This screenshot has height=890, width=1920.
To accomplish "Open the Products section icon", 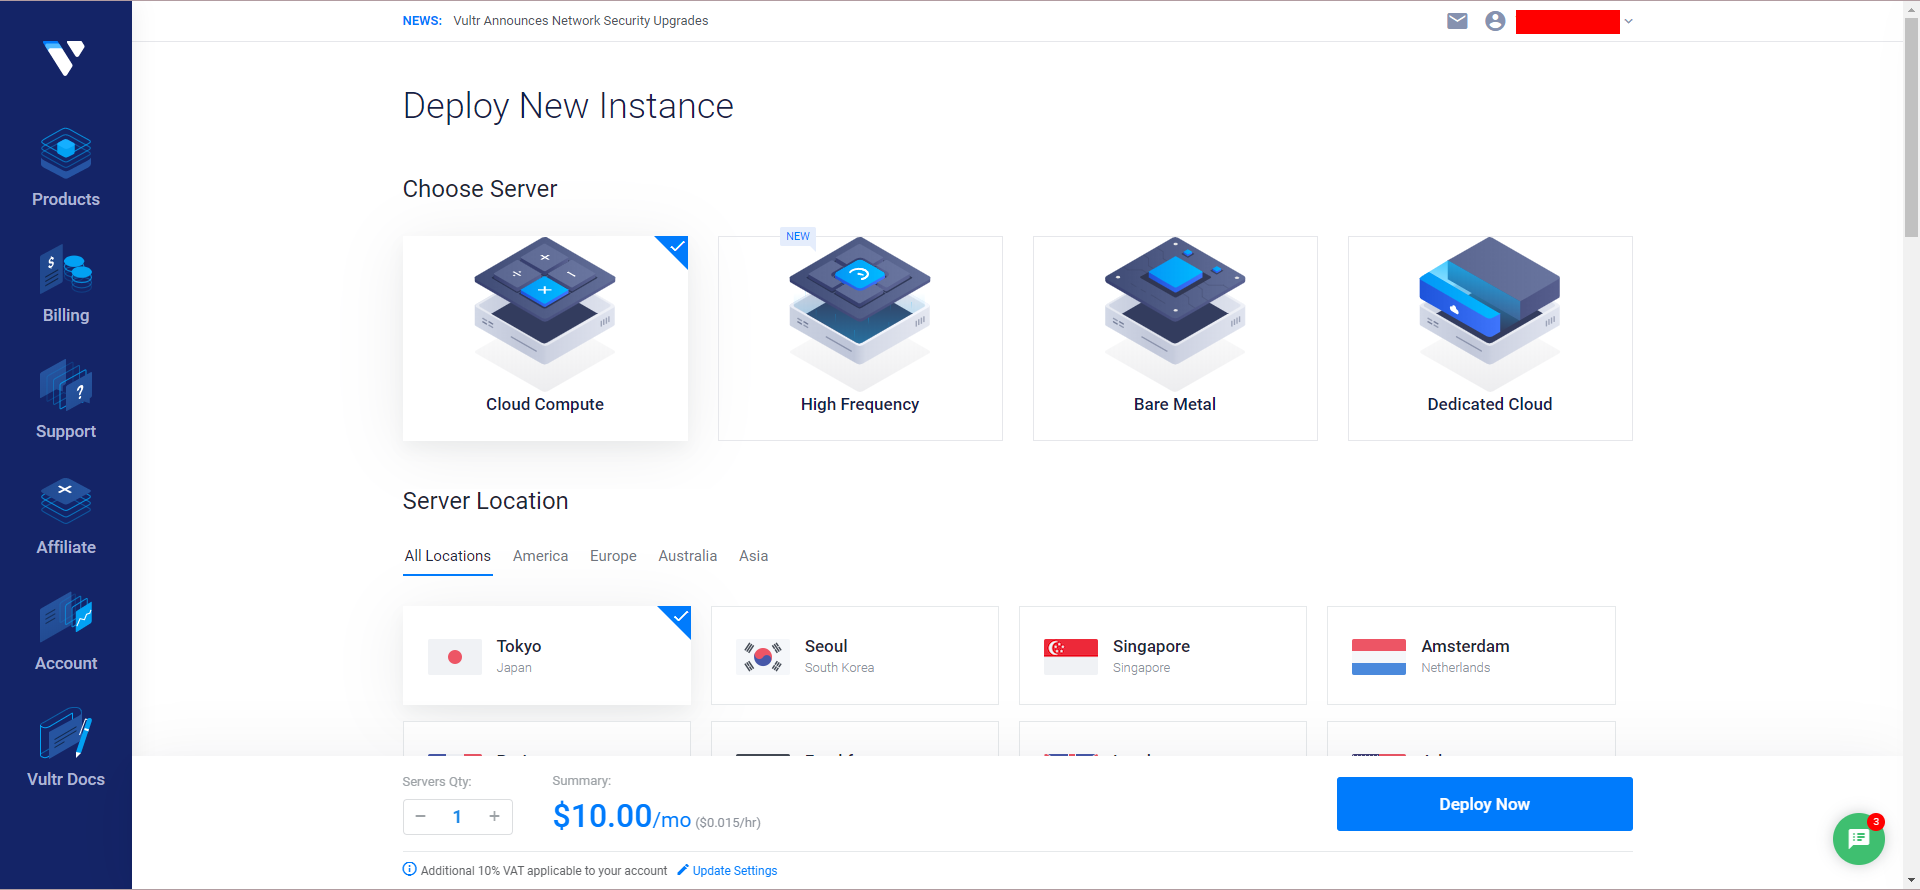I will tap(66, 153).
